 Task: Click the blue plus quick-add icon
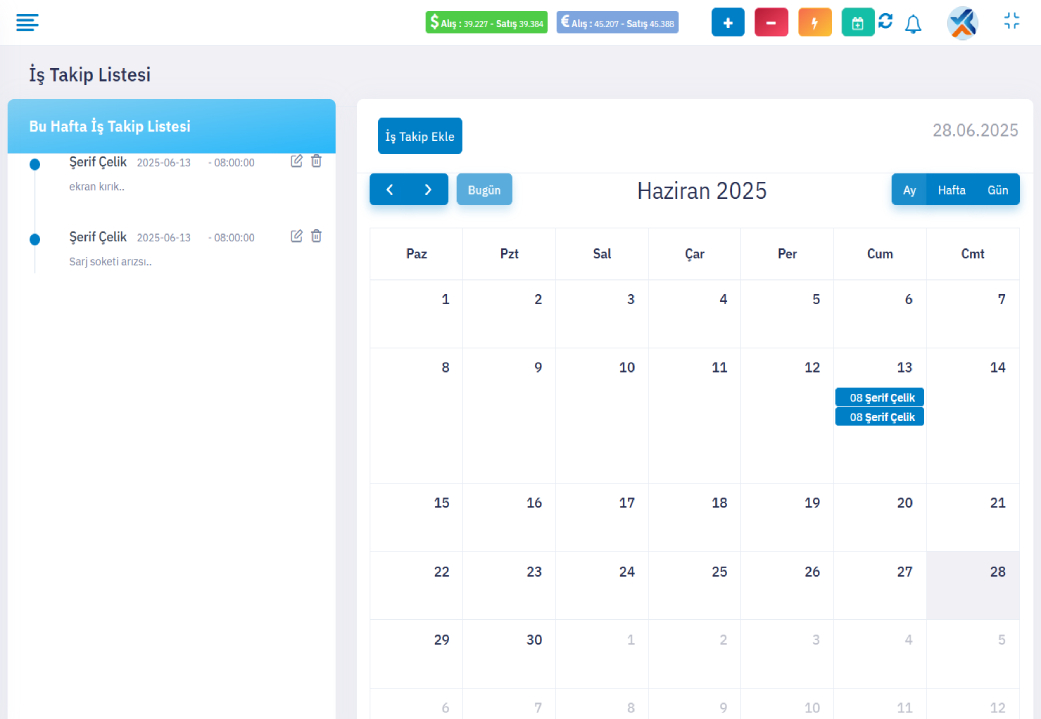coord(727,22)
